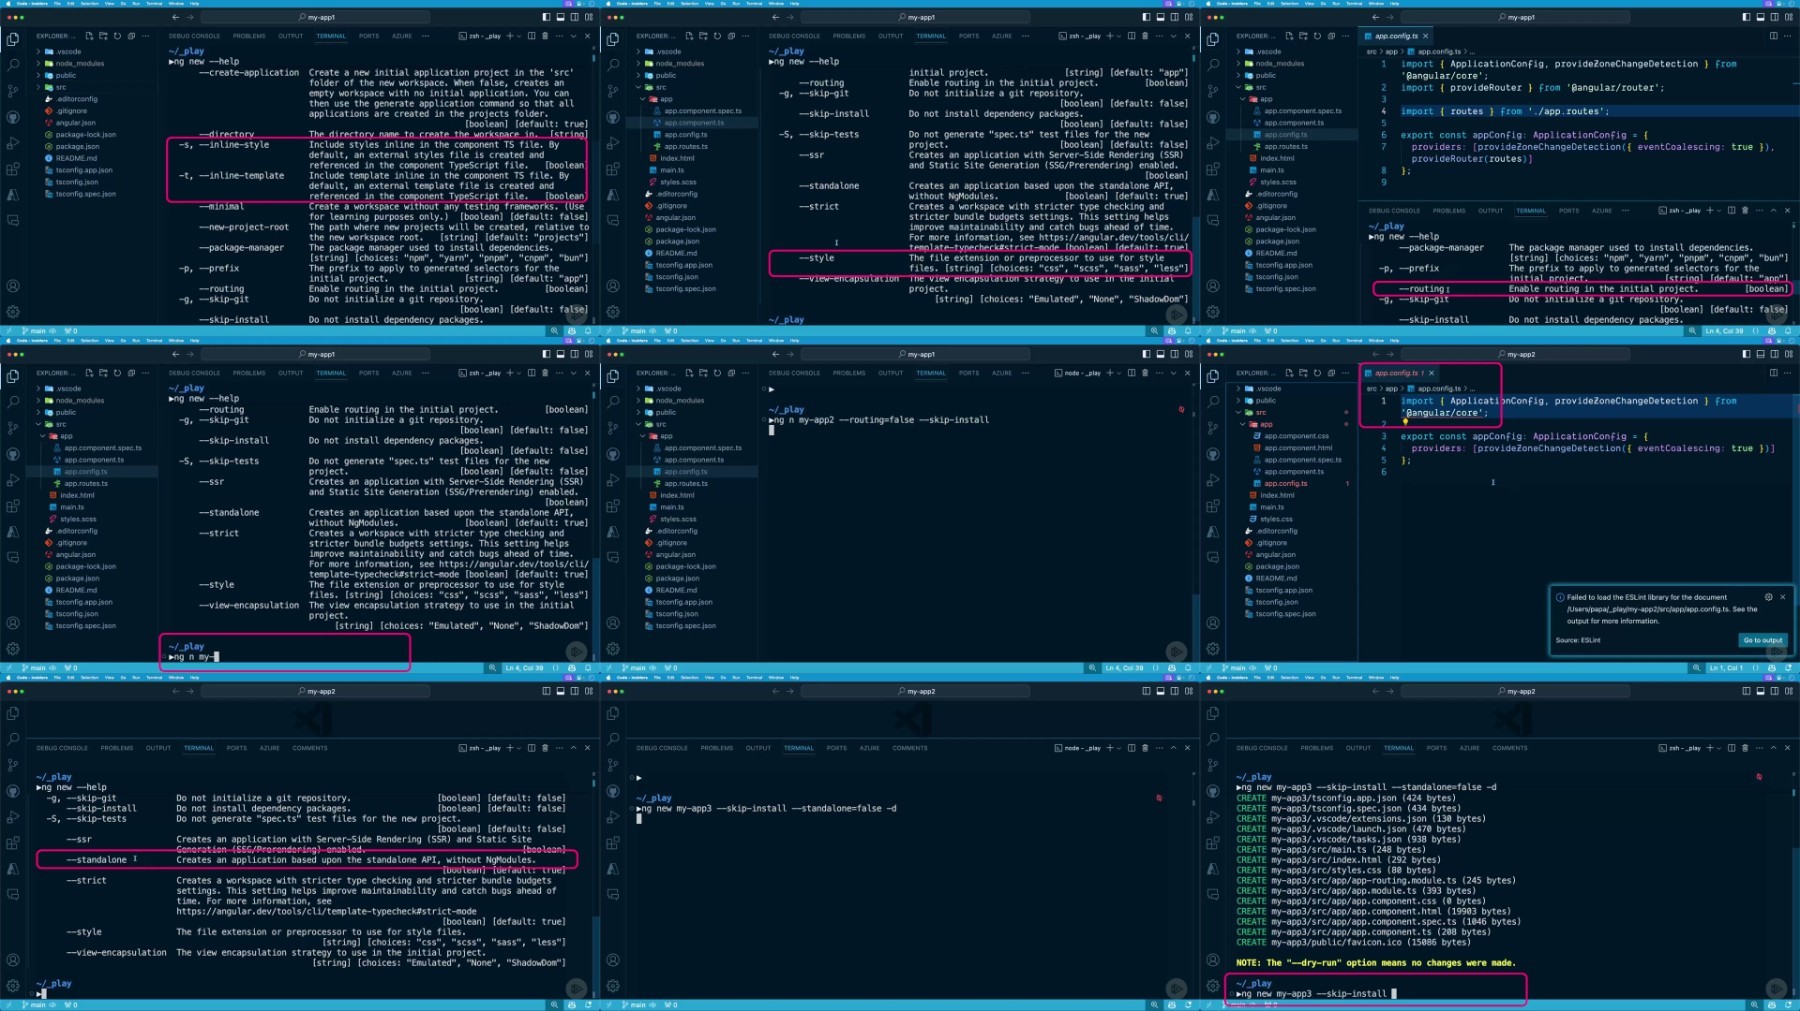Click the Ln 1, Col 1 status bar item
This screenshot has height=1011, width=1800.
[1725, 667]
